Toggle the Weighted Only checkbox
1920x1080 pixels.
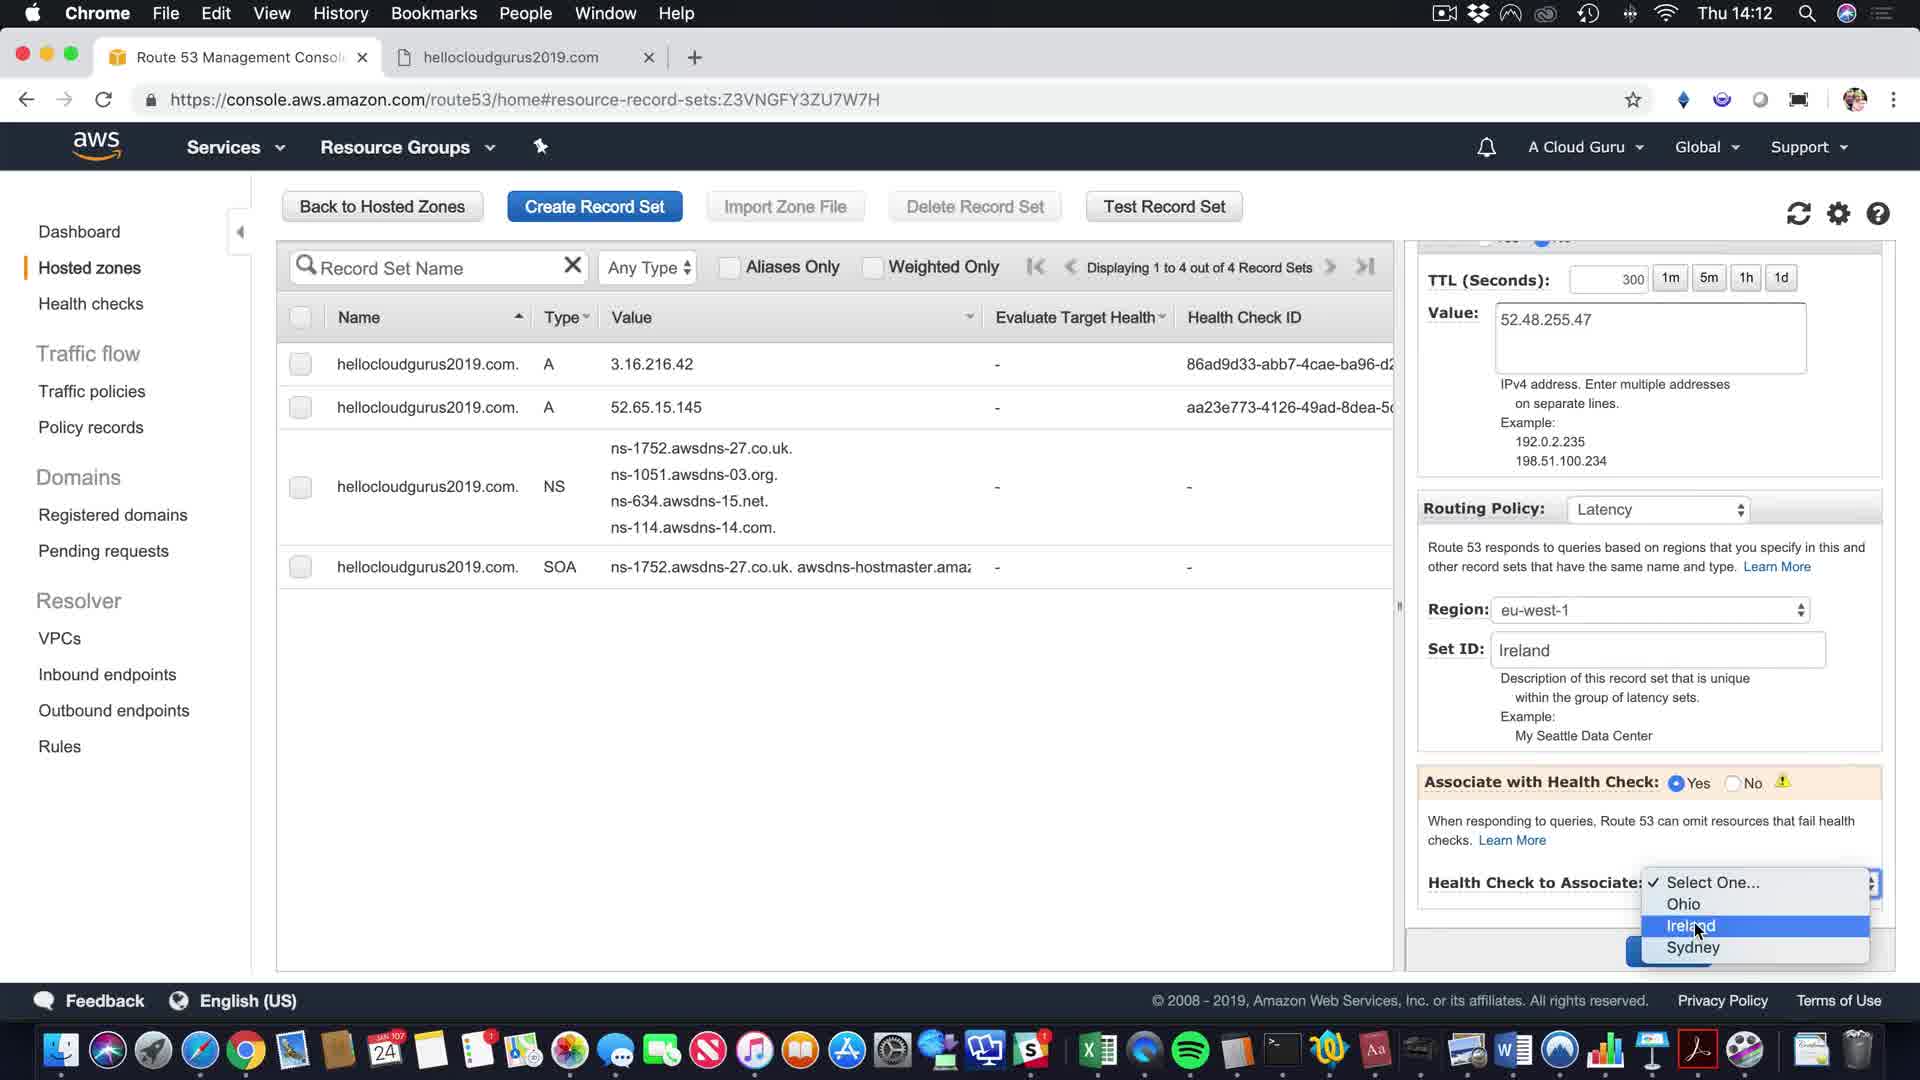pos(873,267)
